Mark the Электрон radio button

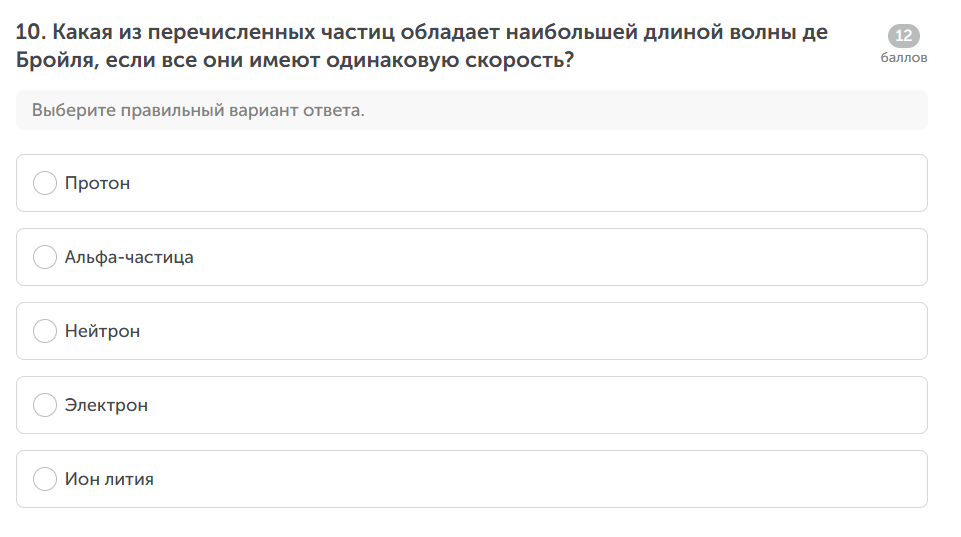point(45,405)
